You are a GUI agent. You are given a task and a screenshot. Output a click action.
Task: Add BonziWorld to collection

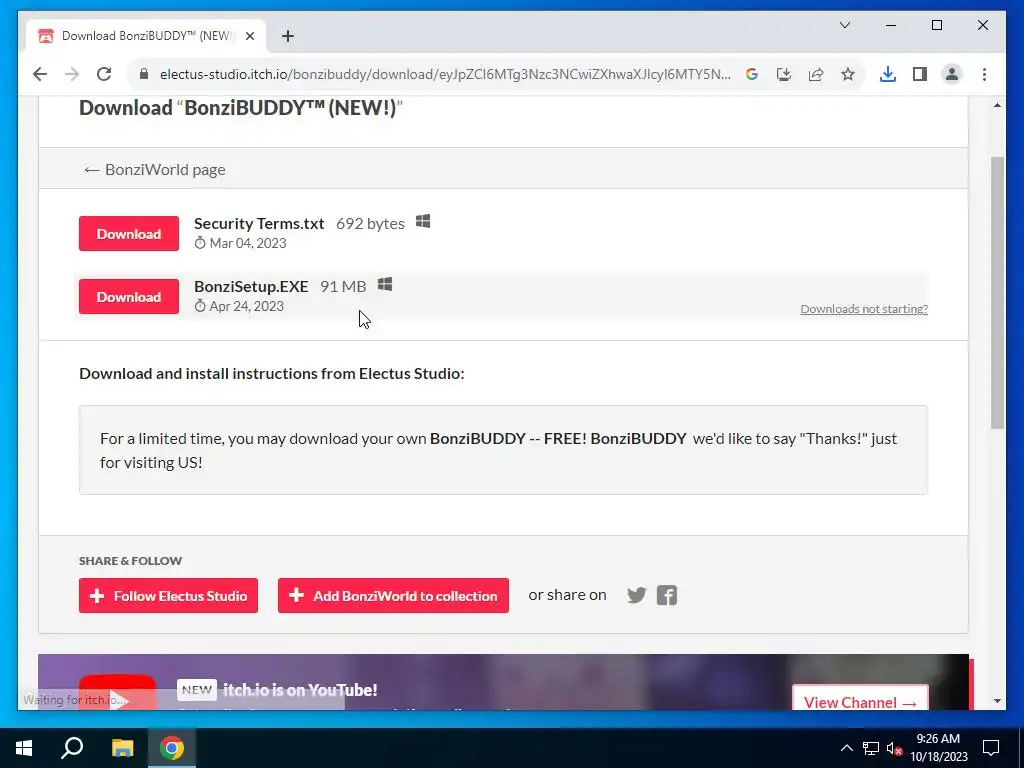tap(393, 596)
